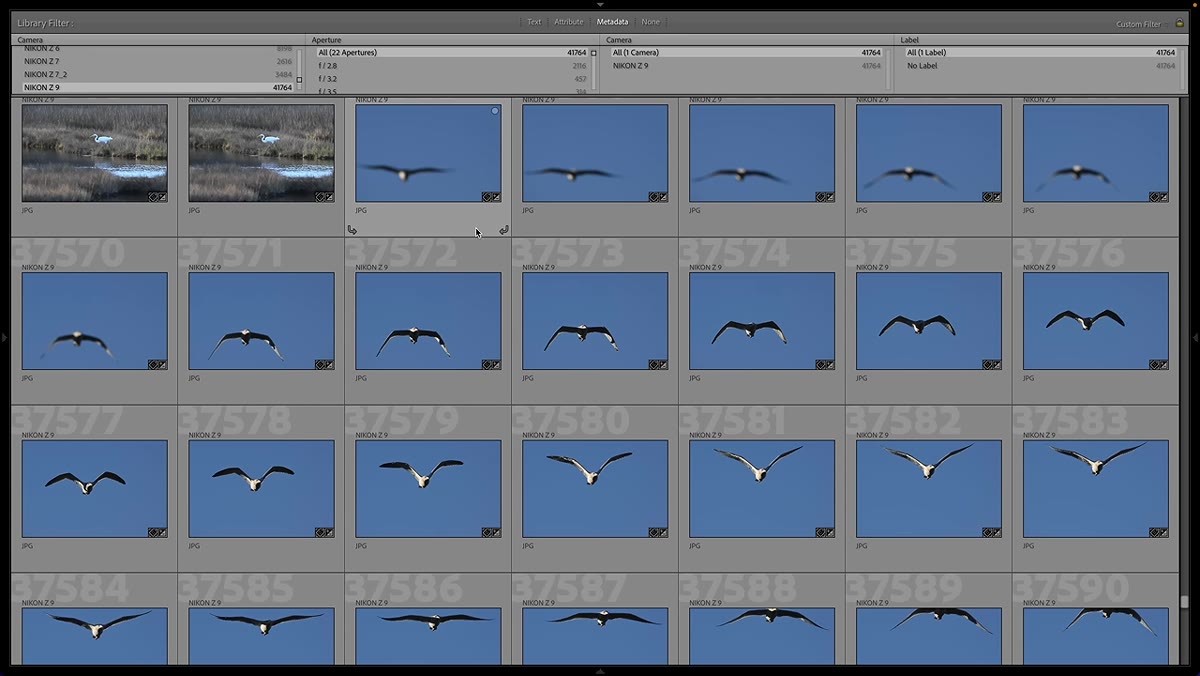Click the keyword badge on photo 37581

[x=821, y=533]
